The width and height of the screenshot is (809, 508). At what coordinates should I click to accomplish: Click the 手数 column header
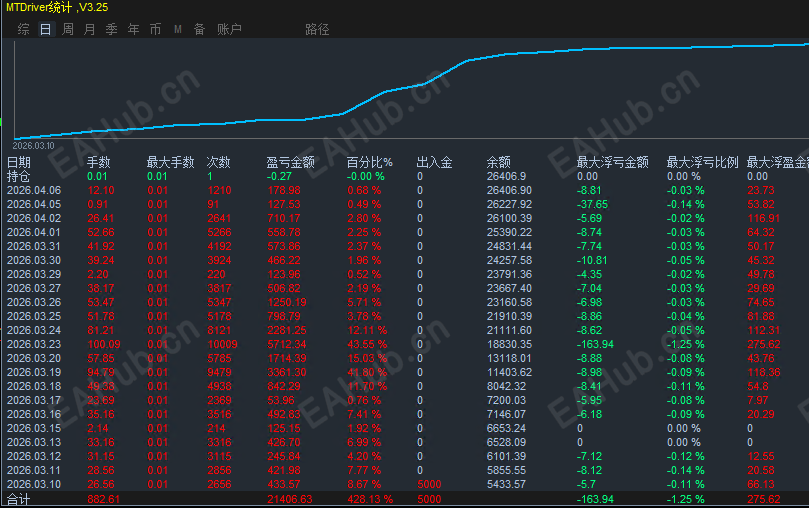99,162
